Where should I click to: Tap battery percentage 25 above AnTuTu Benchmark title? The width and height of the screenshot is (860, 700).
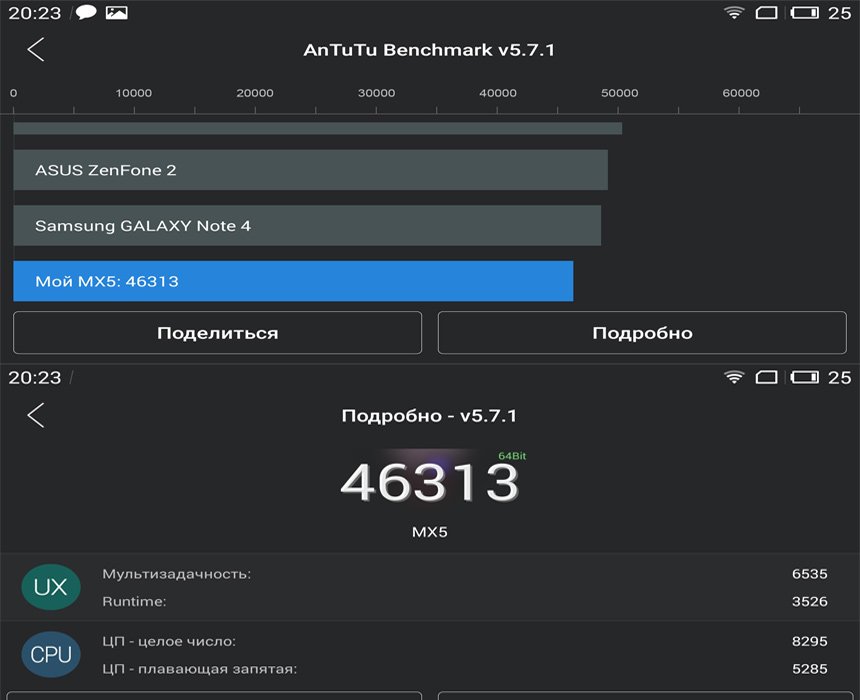839,13
